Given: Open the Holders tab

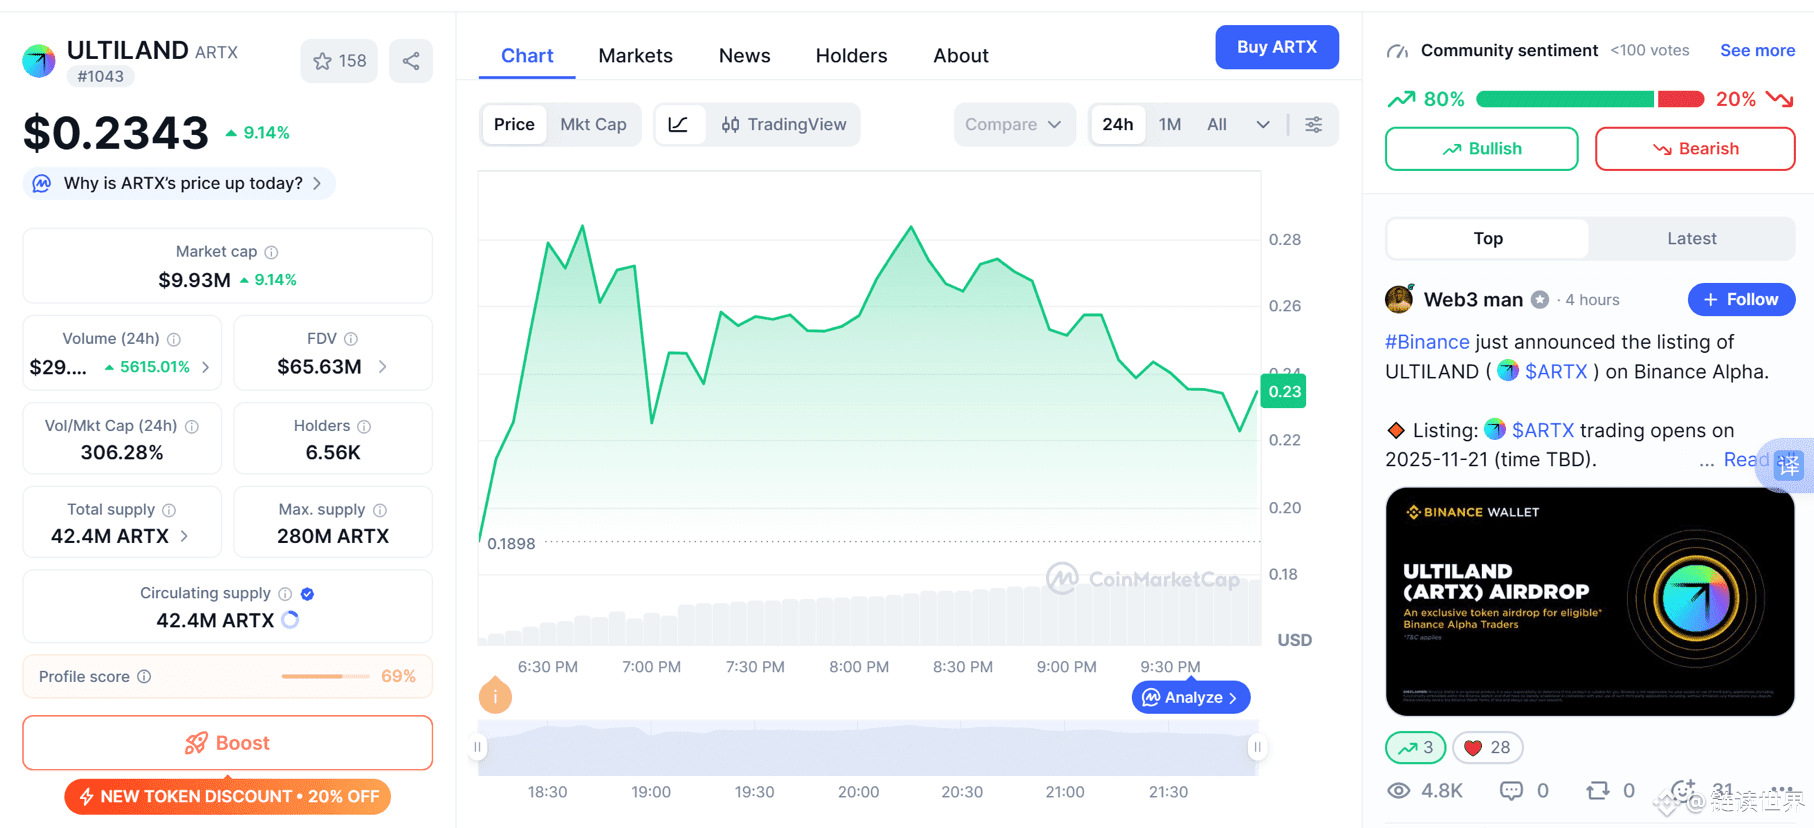Looking at the screenshot, I should click(x=851, y=56).
